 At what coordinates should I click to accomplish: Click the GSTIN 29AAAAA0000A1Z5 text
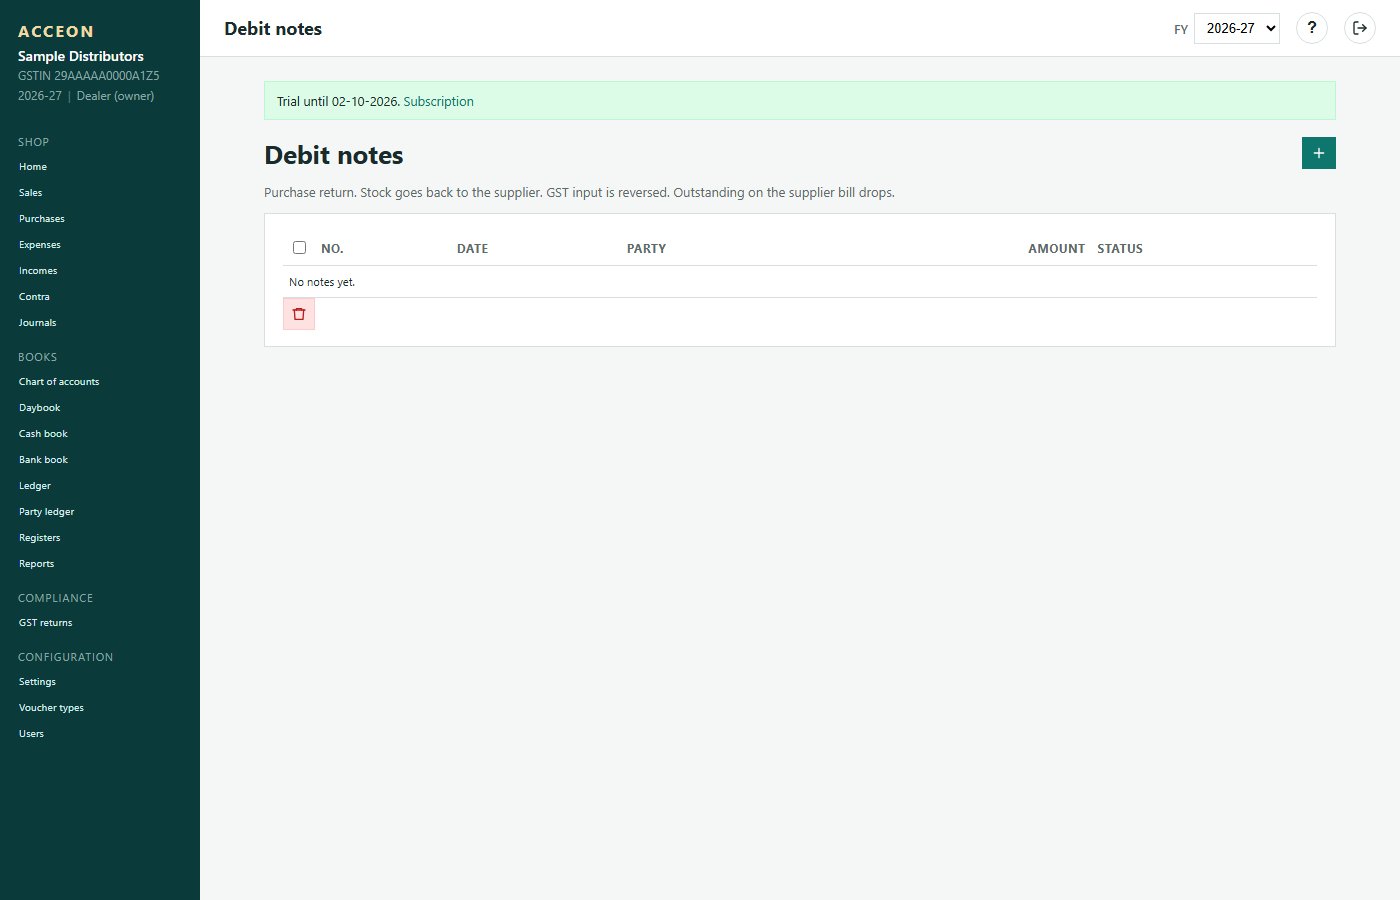[89, 76]
